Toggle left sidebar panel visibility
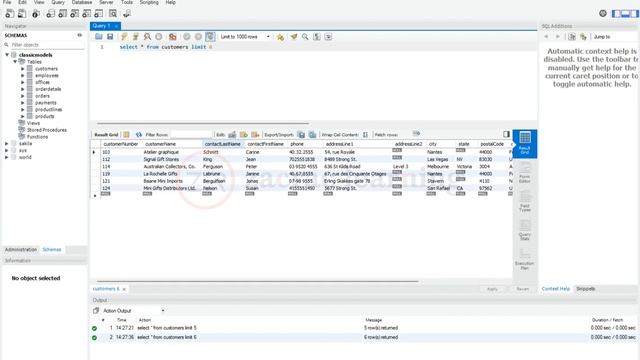This screenshot has height=360, width=640. (616, 13)
